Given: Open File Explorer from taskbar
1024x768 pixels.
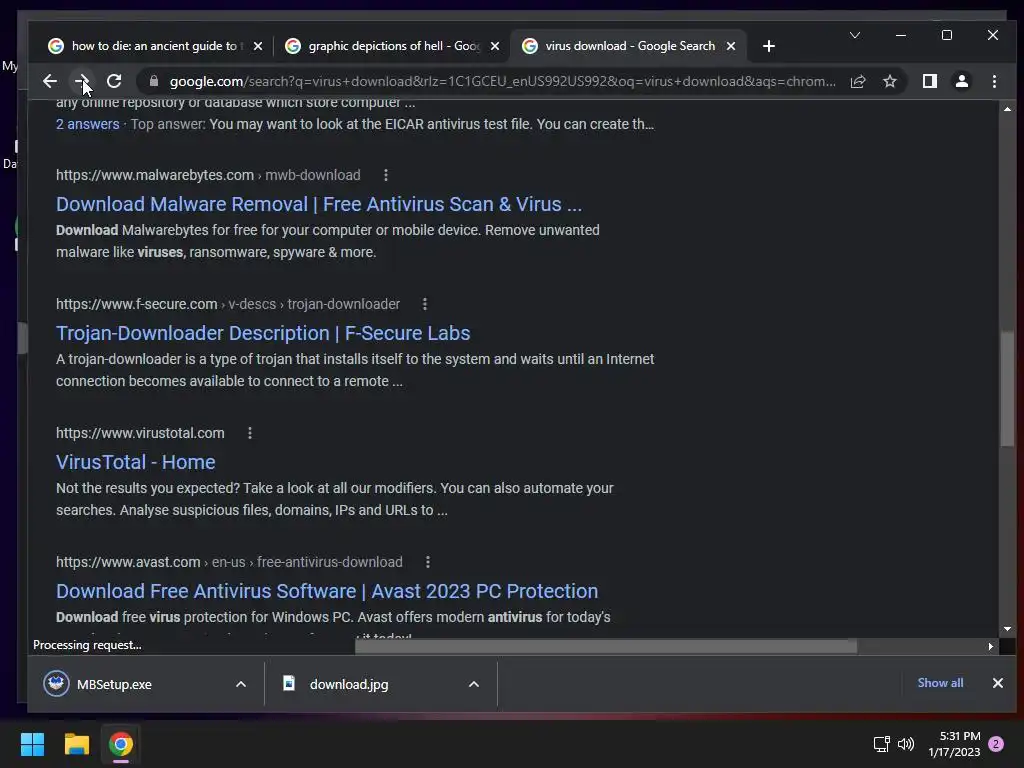Looking at the screenshot, I should [76, 744].
